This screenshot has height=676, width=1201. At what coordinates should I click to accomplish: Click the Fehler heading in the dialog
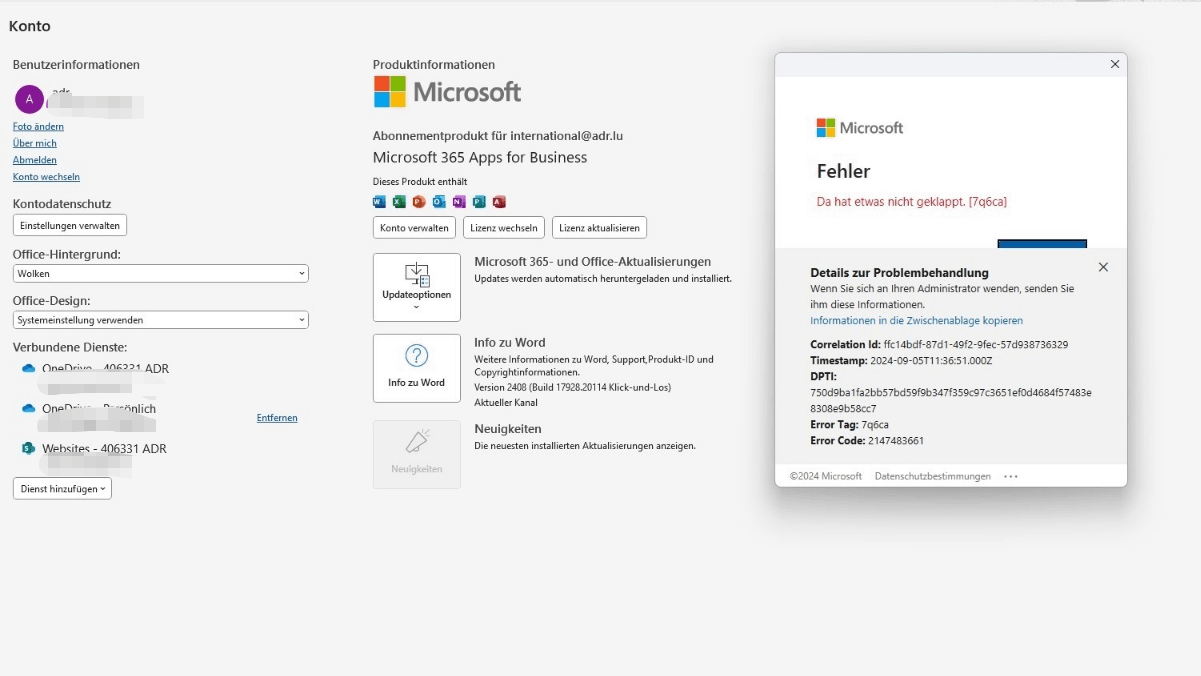coord(844,171)
